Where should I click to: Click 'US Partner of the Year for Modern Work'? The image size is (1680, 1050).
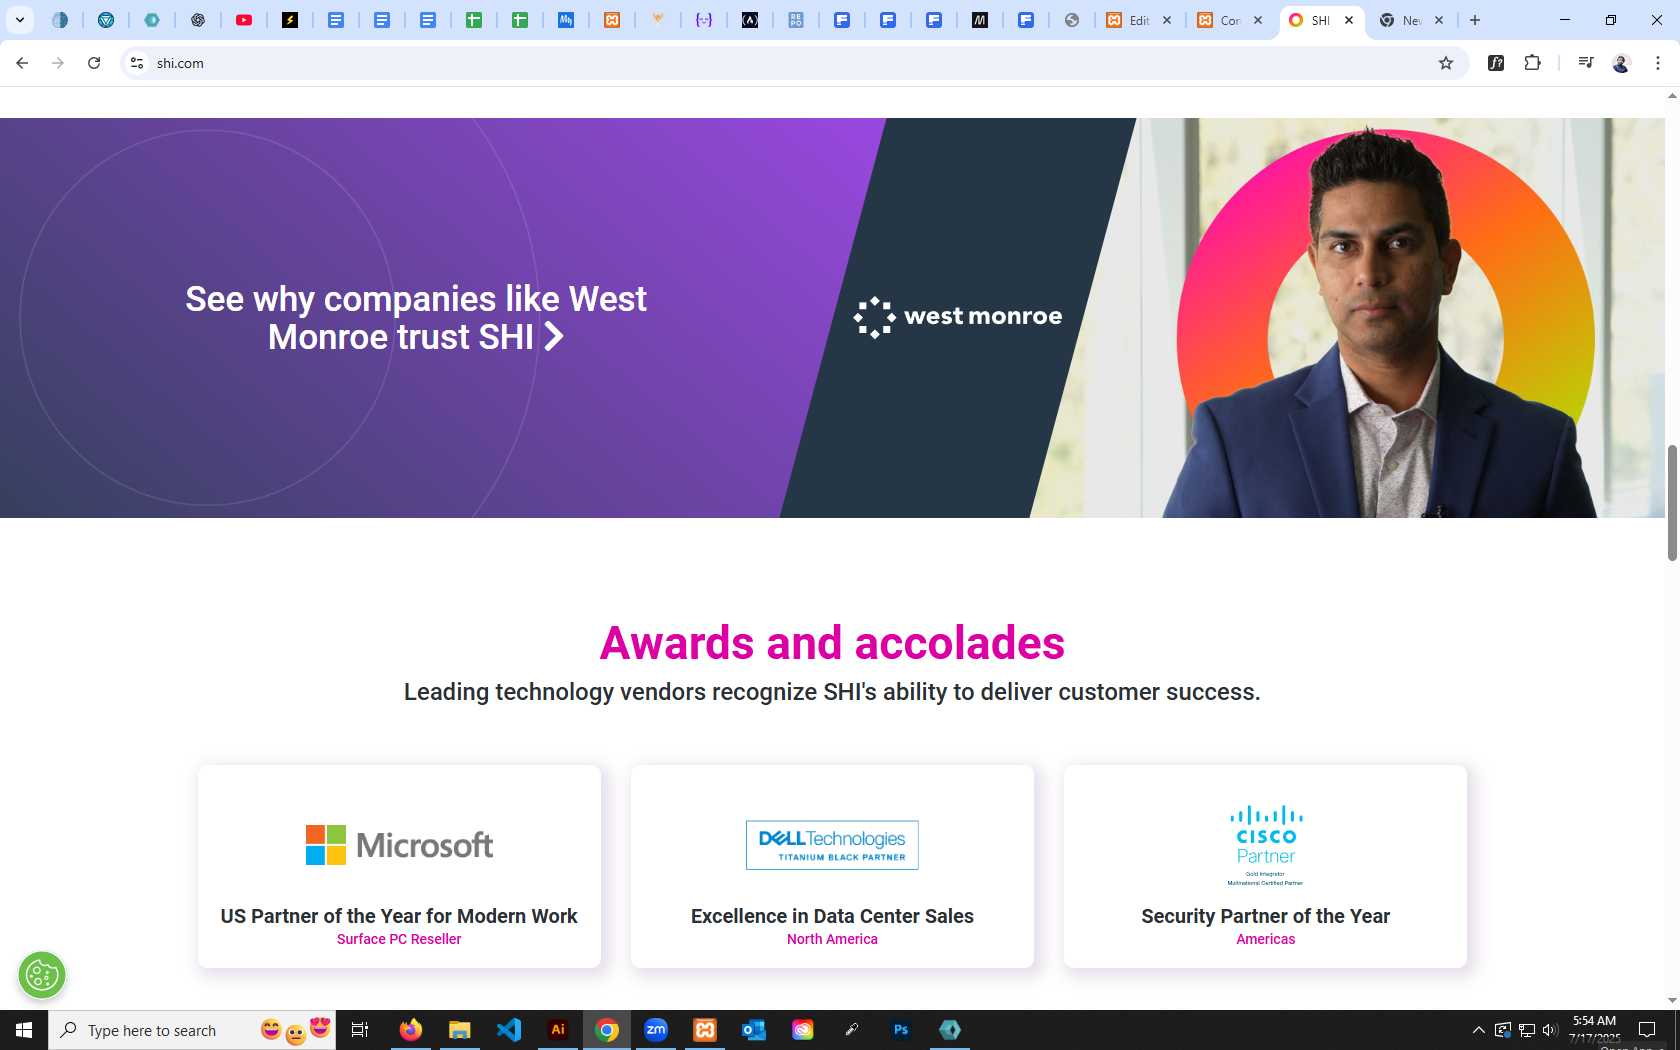tap(399, 916)
